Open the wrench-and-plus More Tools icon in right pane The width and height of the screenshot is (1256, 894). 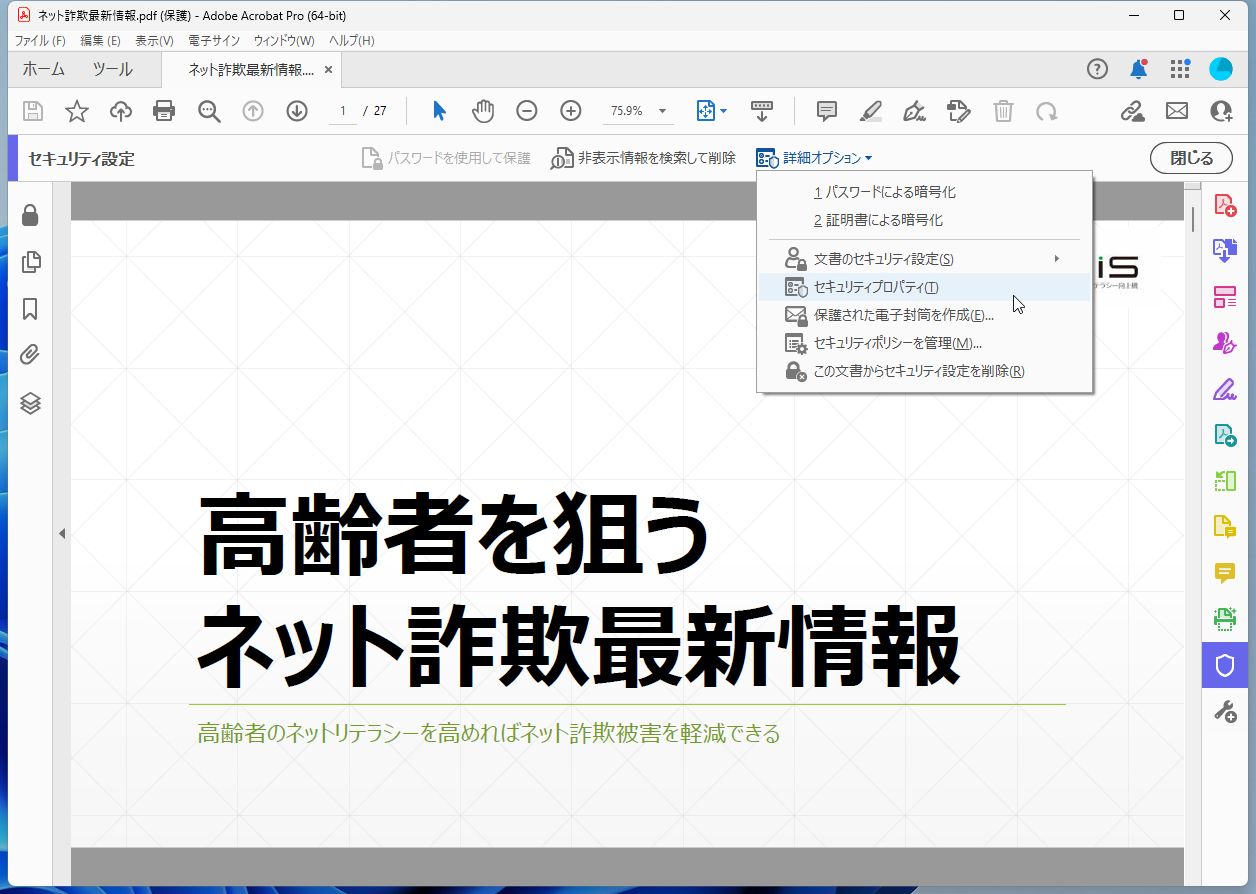1225,711
